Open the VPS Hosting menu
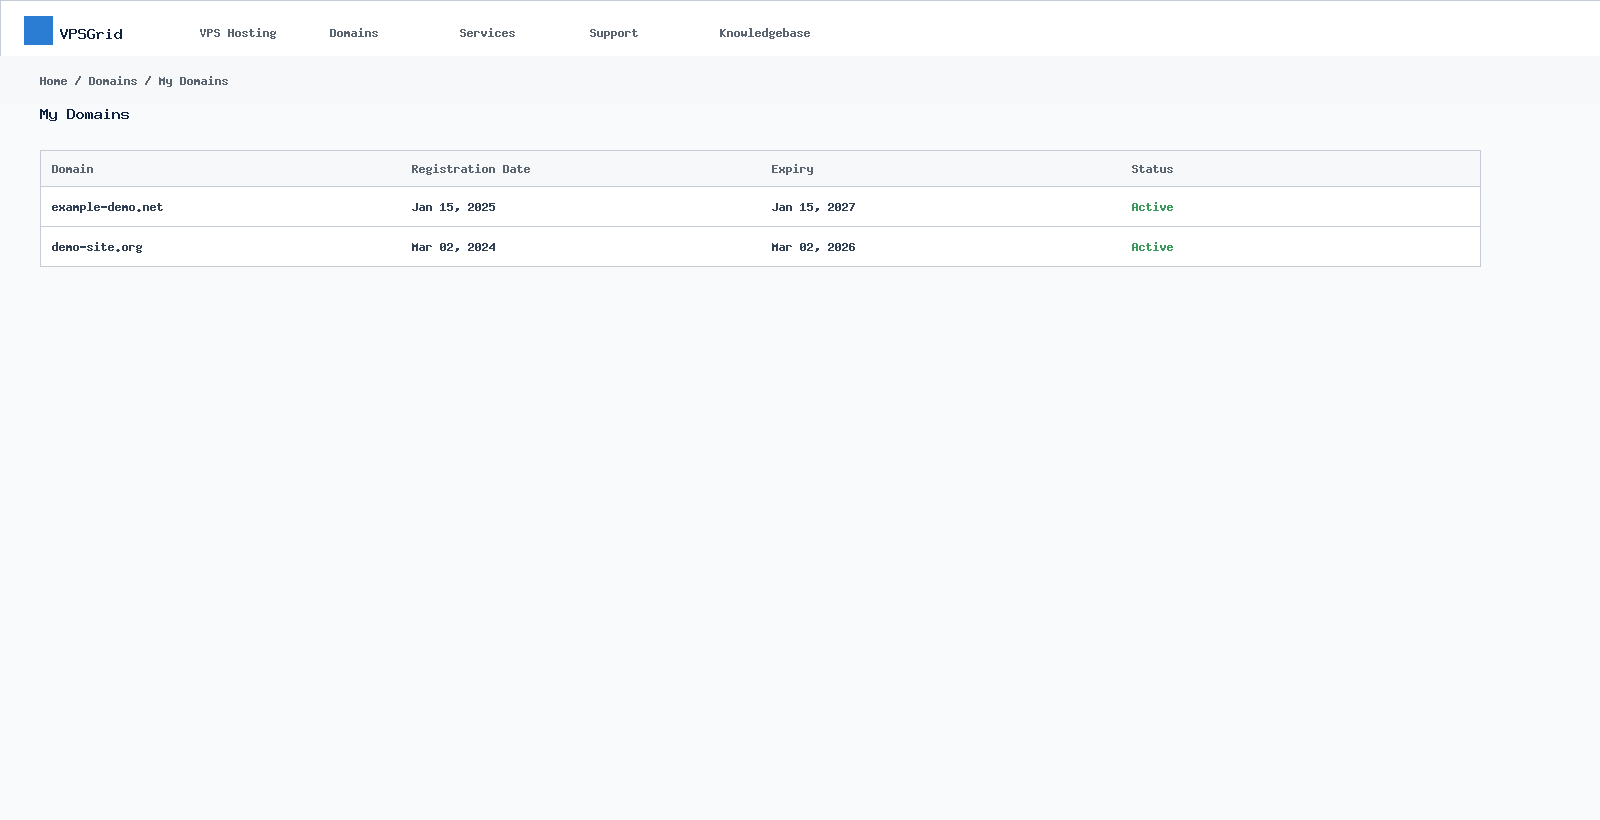The height and width of the screenshot is (820, 1600). click(x=238, y=33)
